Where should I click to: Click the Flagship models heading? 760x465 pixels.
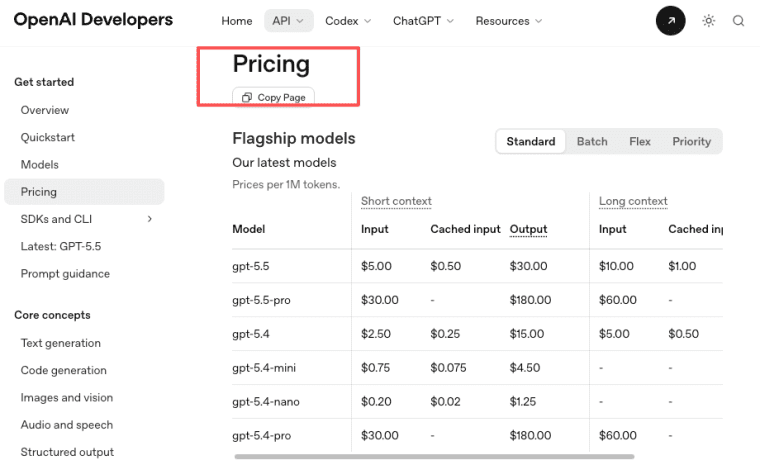pos(294,138)
